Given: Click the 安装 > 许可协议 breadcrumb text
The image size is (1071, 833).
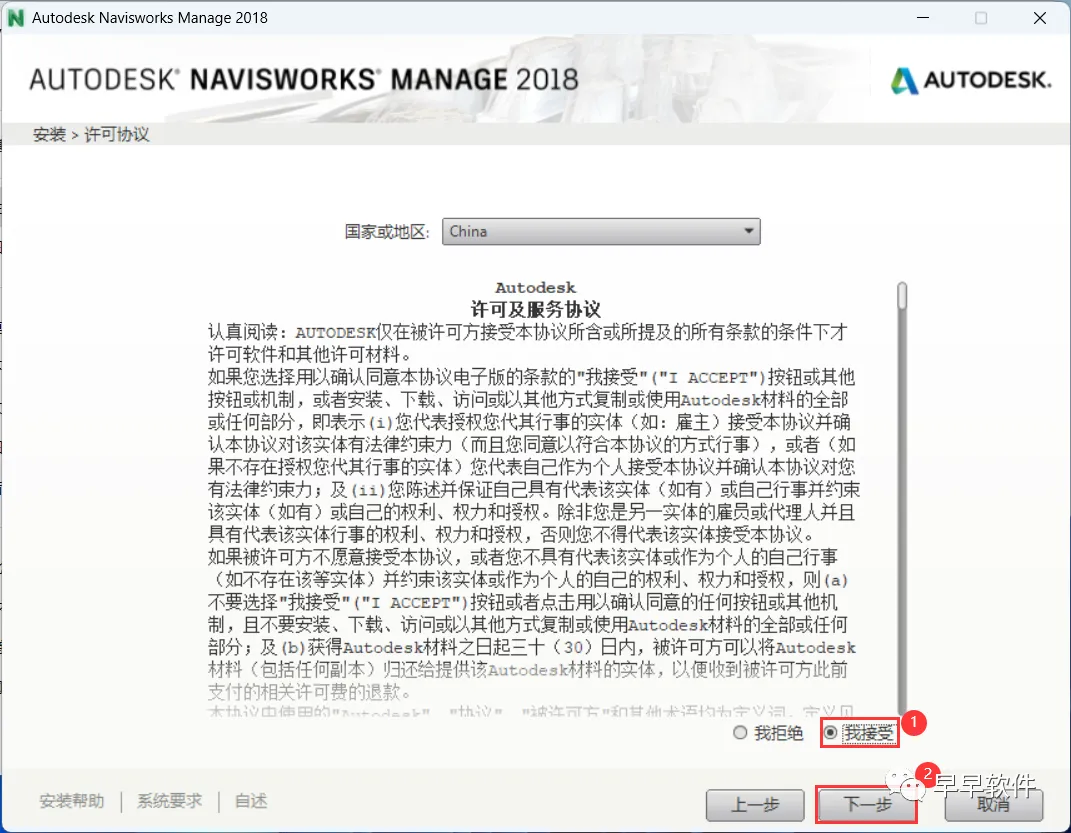Looking at the screenshot, I should (91, 135).
